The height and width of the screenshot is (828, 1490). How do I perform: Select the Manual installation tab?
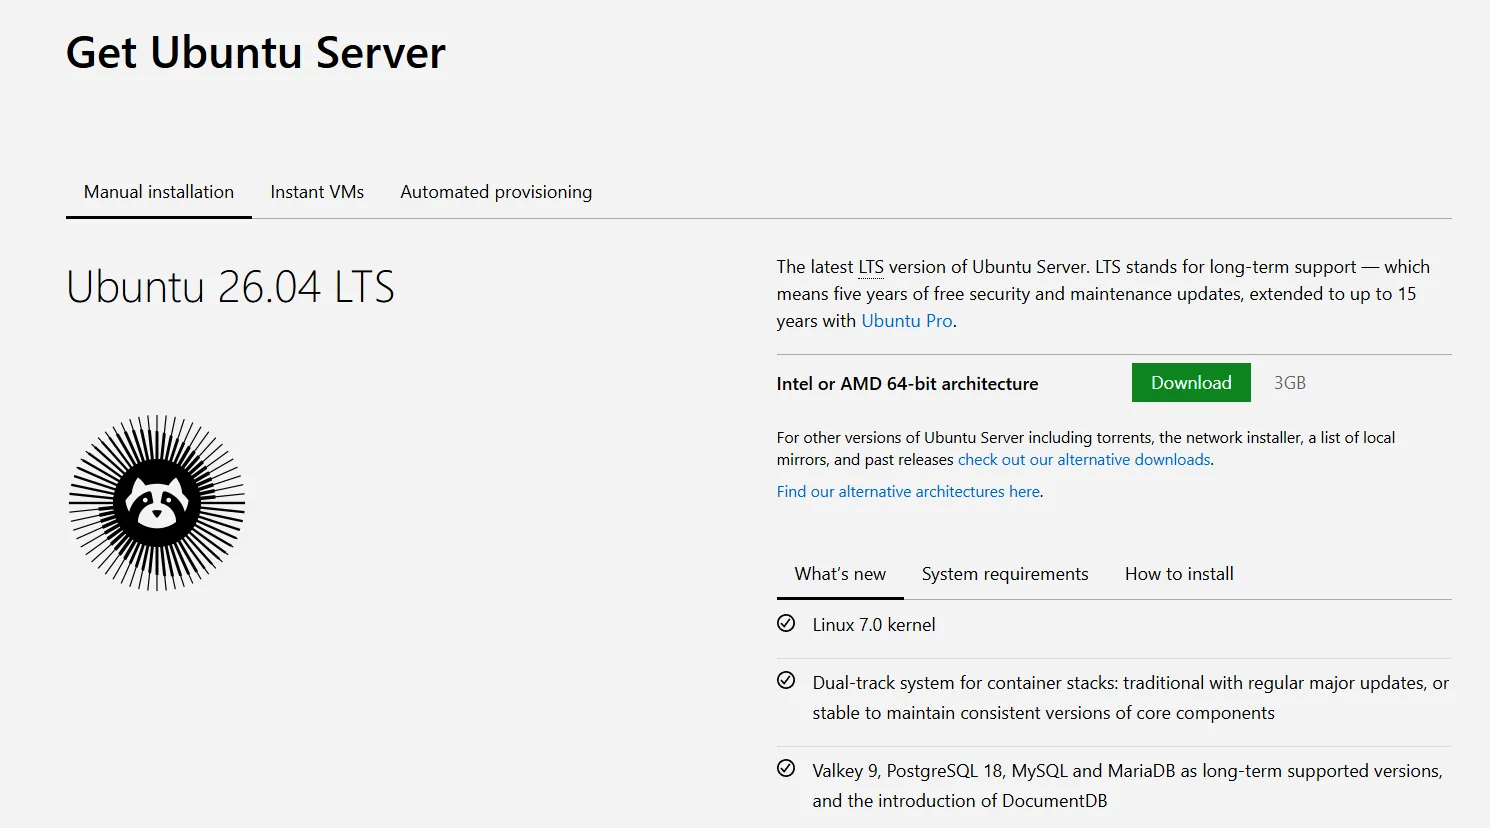pyautogui.click(x=159, y=192)
